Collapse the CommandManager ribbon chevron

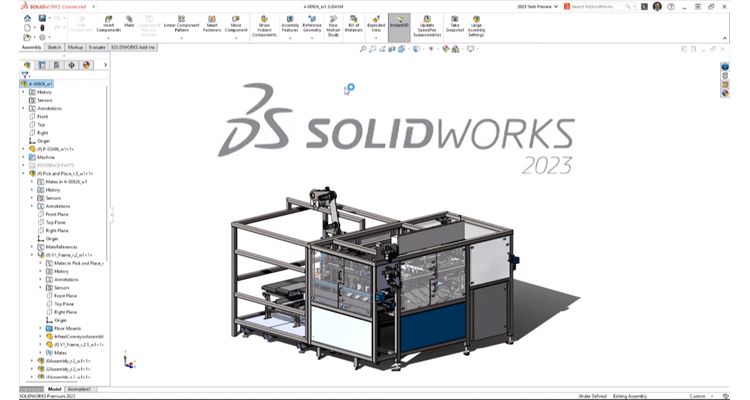click(725, 38)
